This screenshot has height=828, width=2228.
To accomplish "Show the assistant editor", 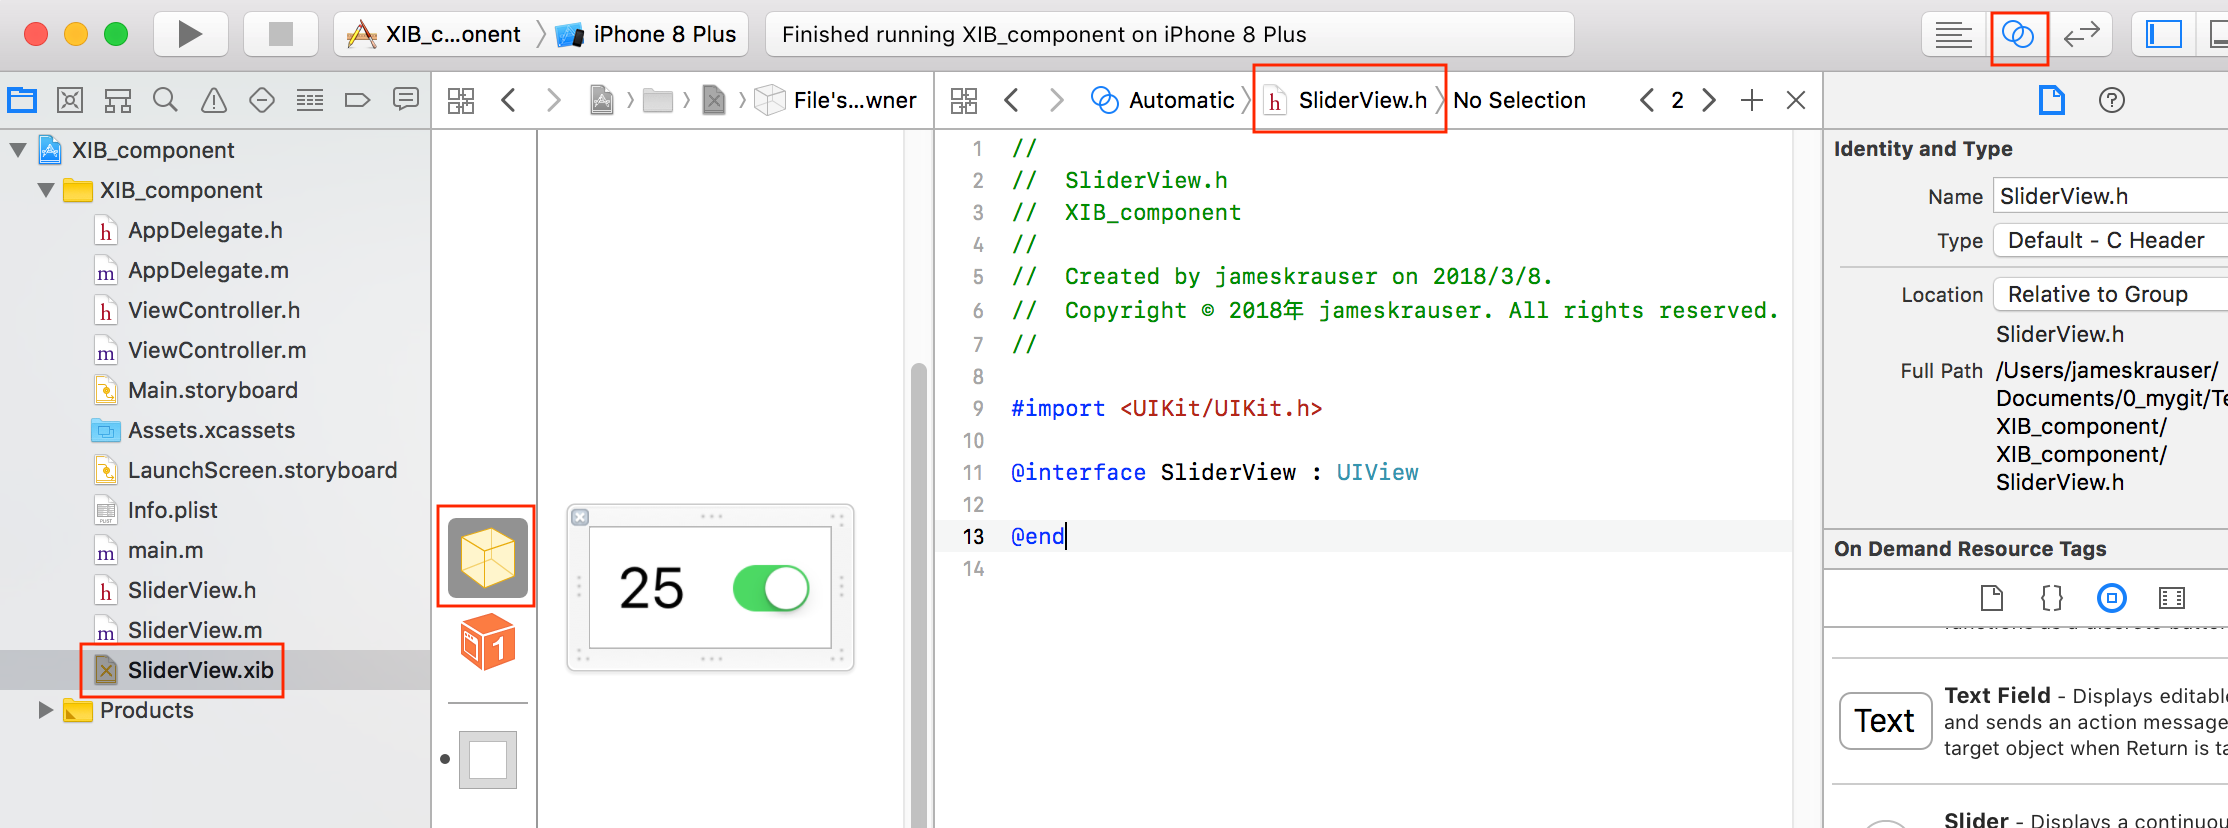I will 2018,35.
